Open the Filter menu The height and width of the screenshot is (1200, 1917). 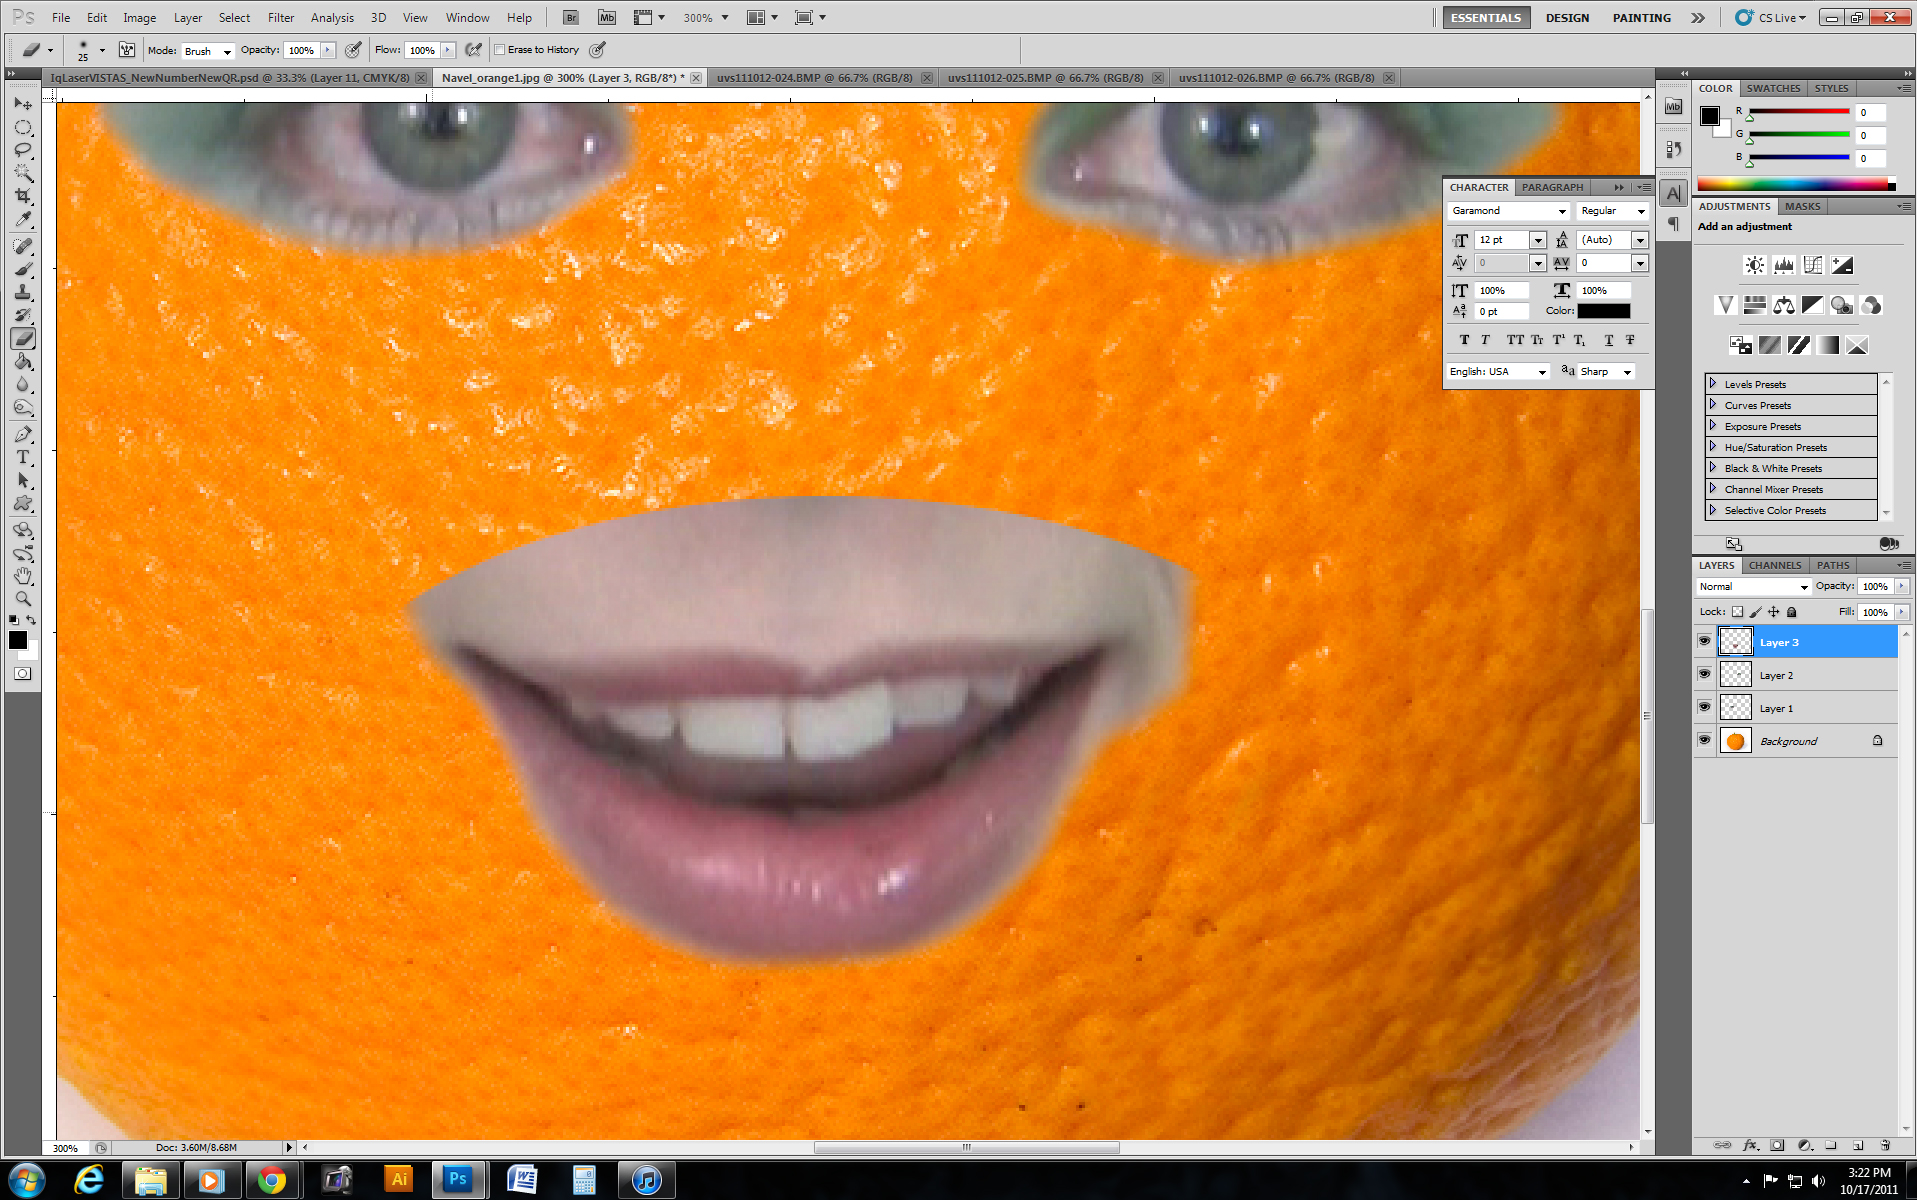pos(281,17)
